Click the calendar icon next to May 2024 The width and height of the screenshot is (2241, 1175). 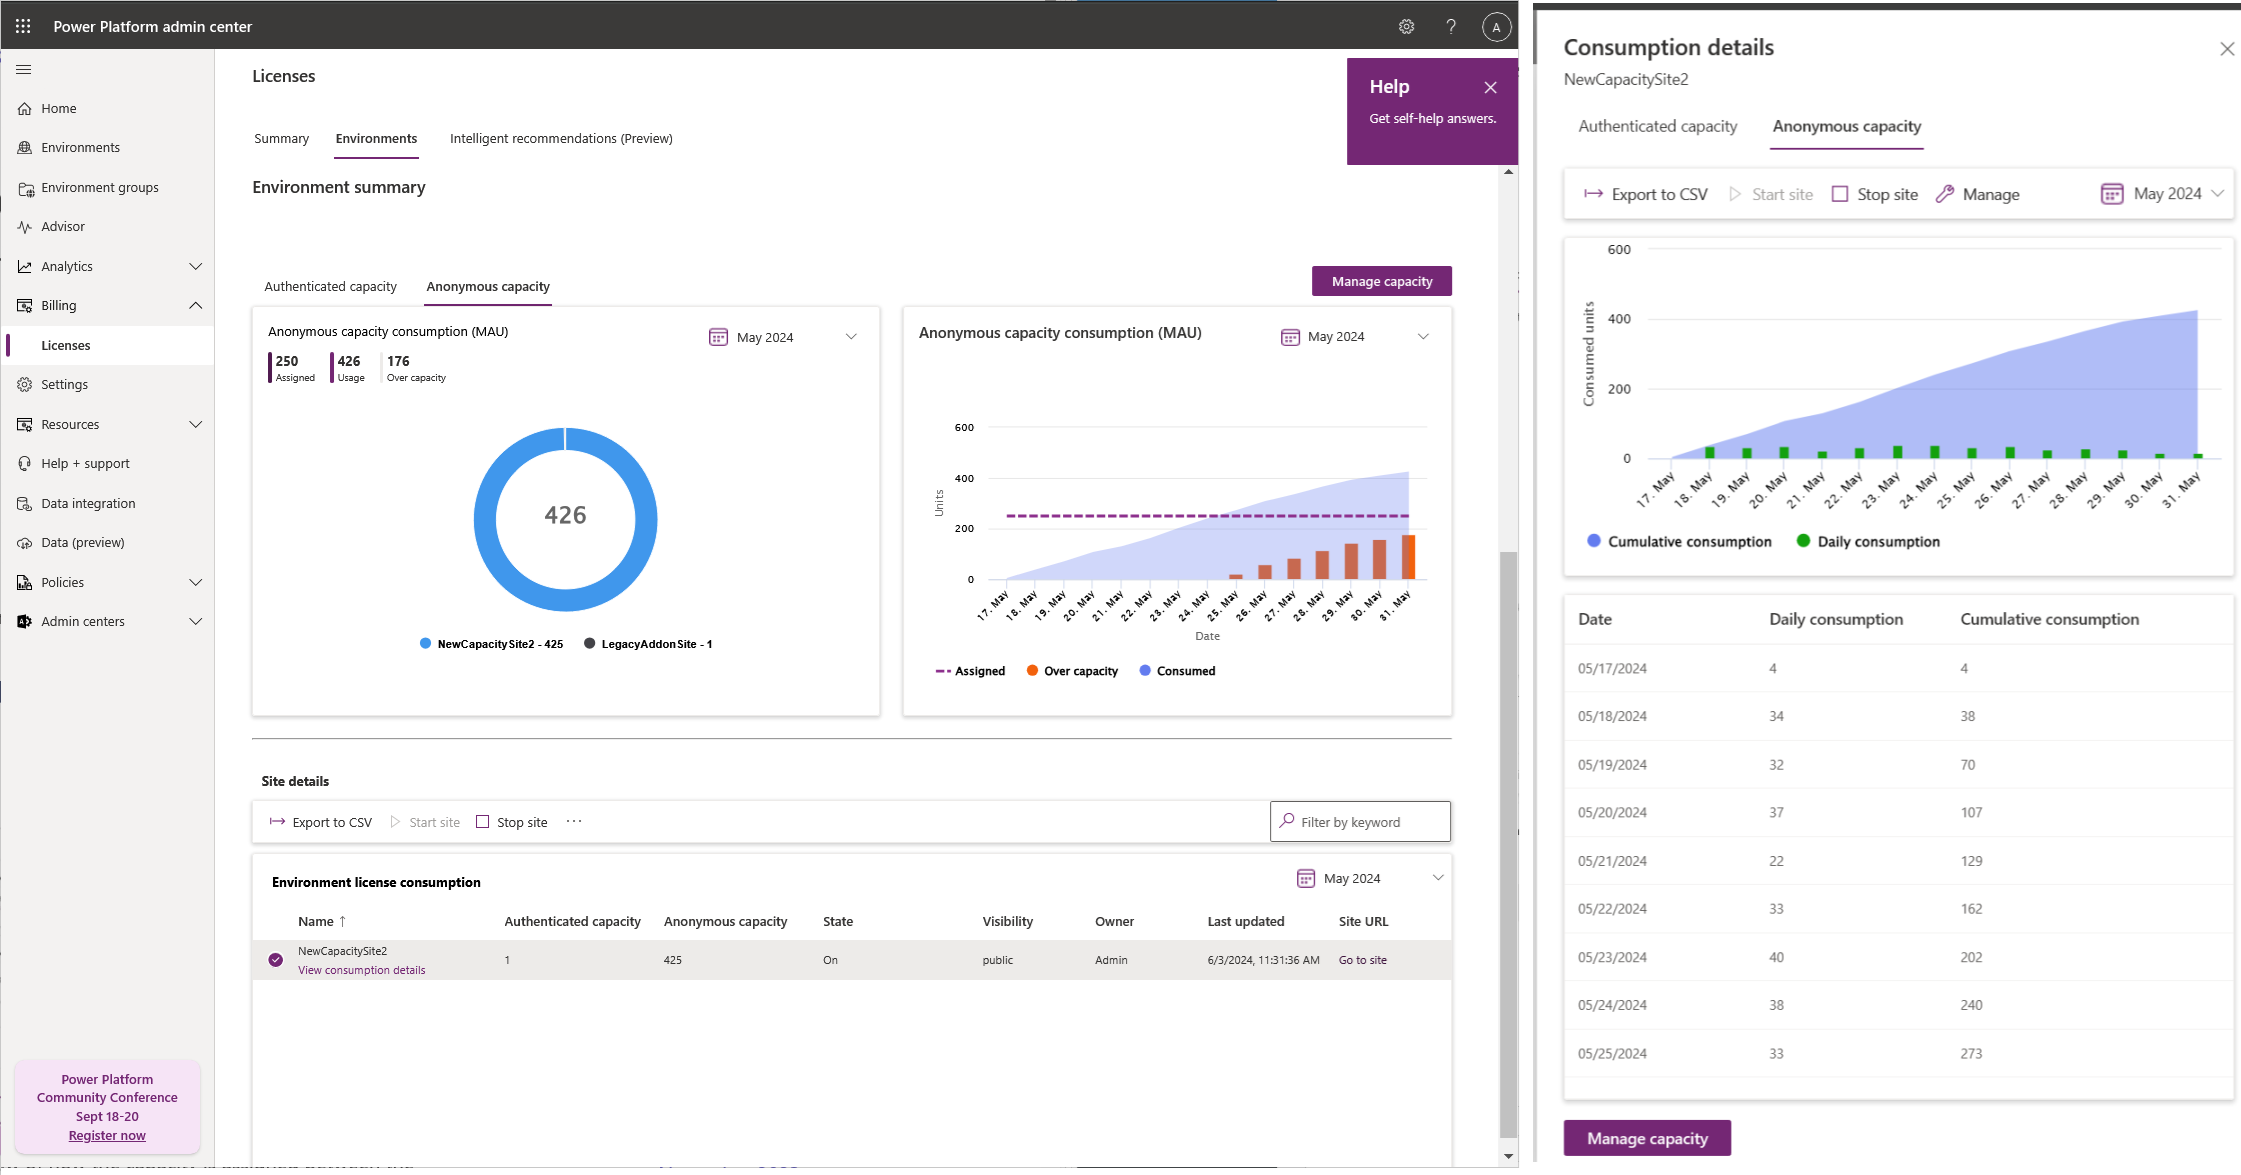pos(2113,193)
